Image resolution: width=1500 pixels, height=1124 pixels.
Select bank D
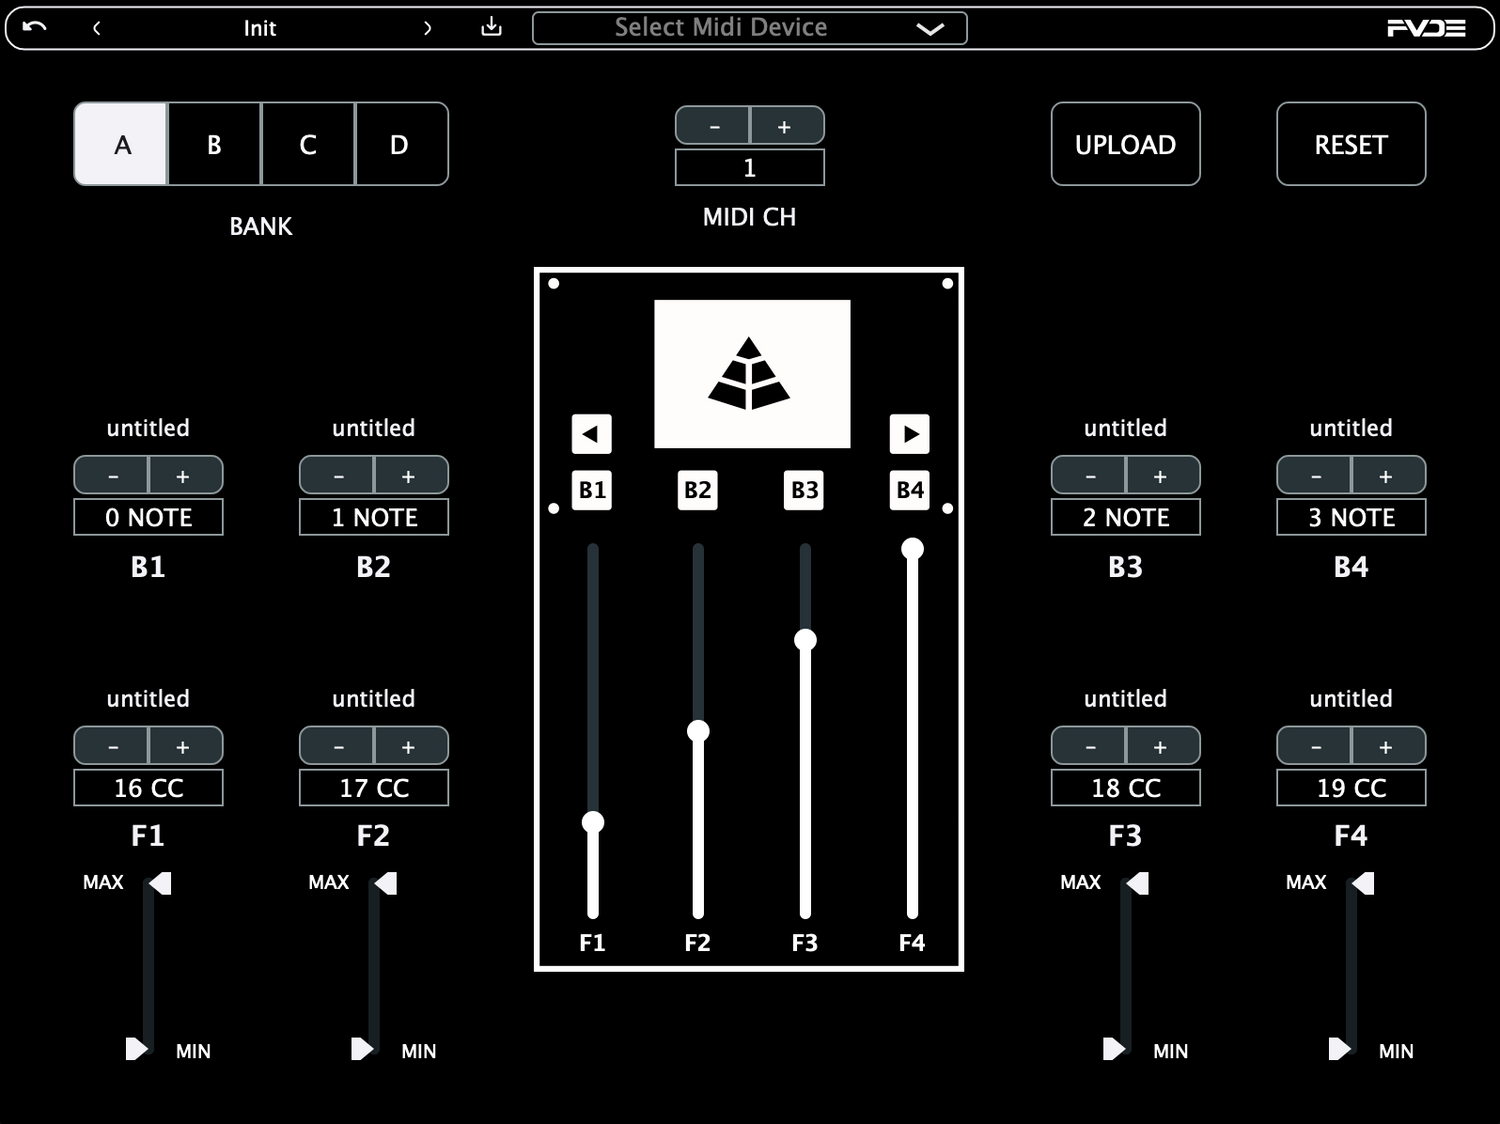[401, 145]
